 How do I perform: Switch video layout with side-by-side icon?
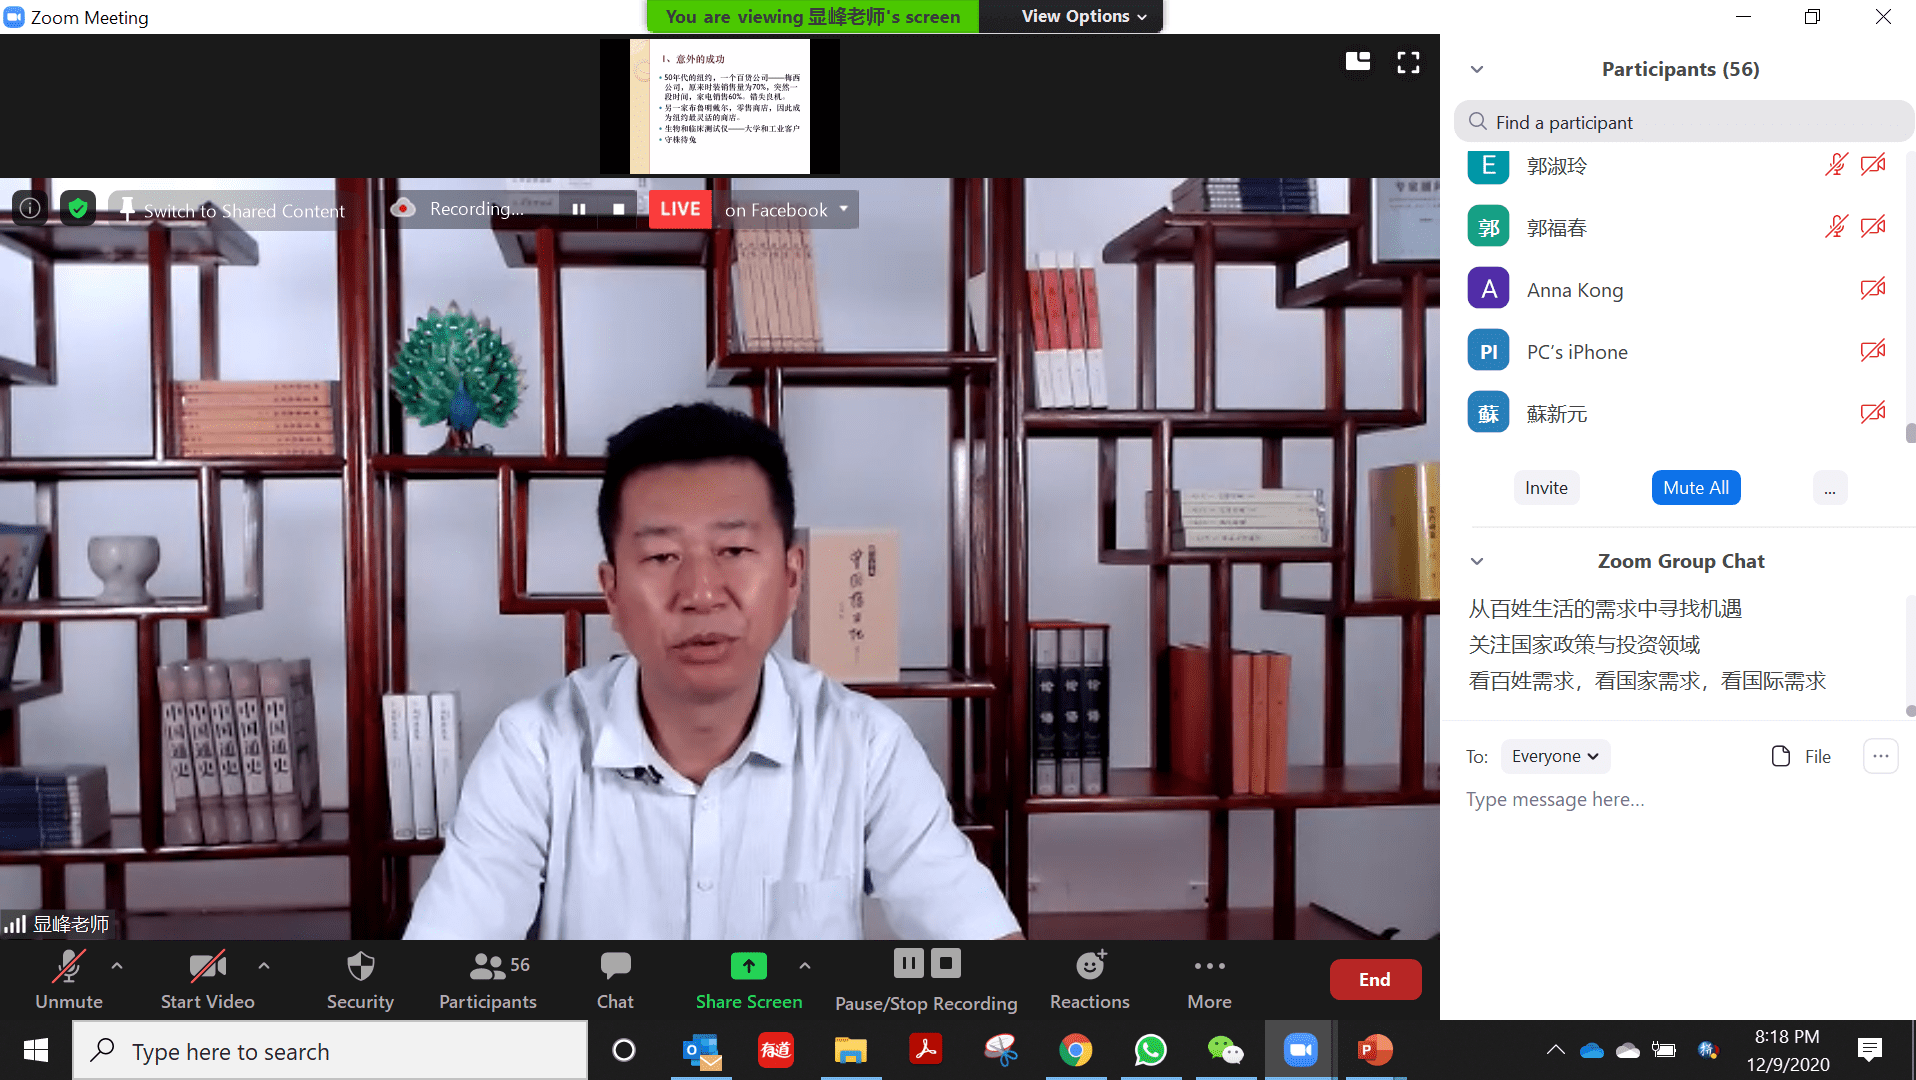click(1357, 63)
